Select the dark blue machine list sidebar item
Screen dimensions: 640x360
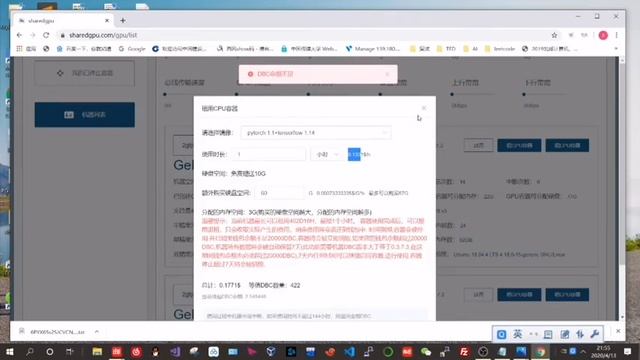(84, 115)
